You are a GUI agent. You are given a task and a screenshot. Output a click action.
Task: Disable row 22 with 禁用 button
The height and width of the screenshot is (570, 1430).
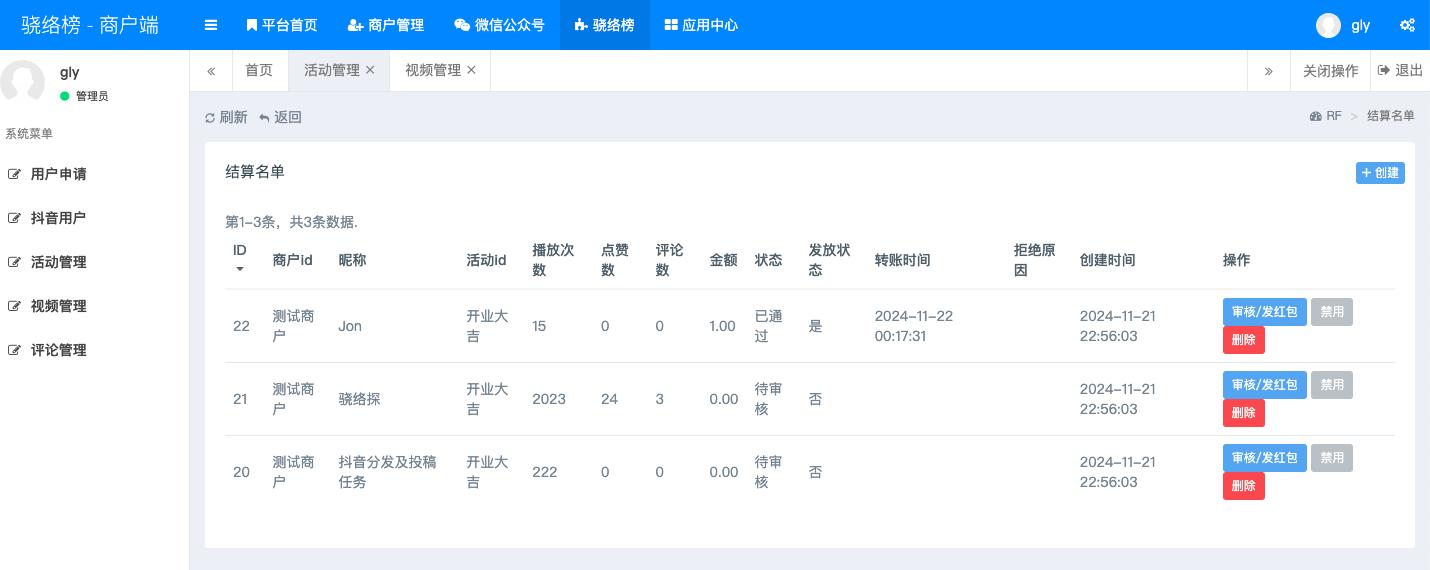coord(1331,312)
